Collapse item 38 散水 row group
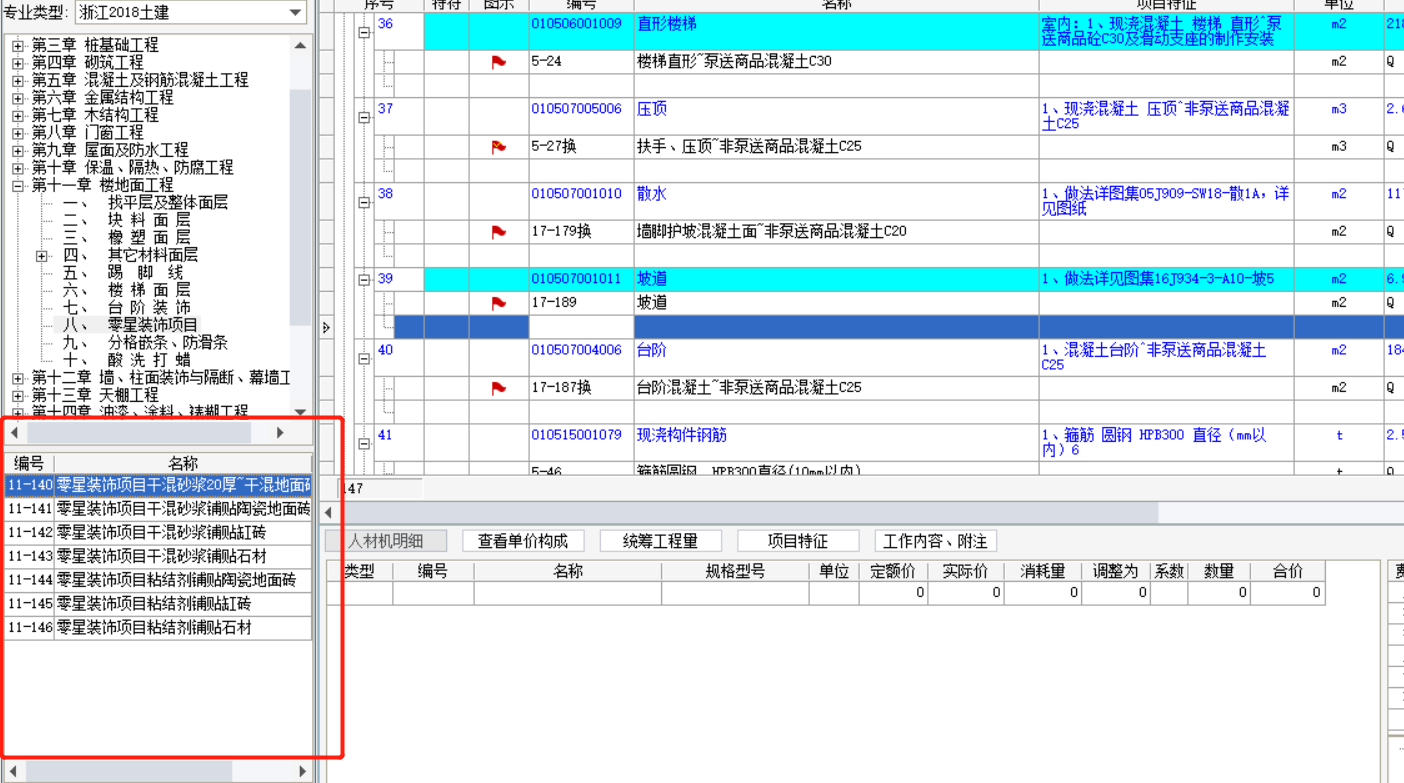 [364, 202]
